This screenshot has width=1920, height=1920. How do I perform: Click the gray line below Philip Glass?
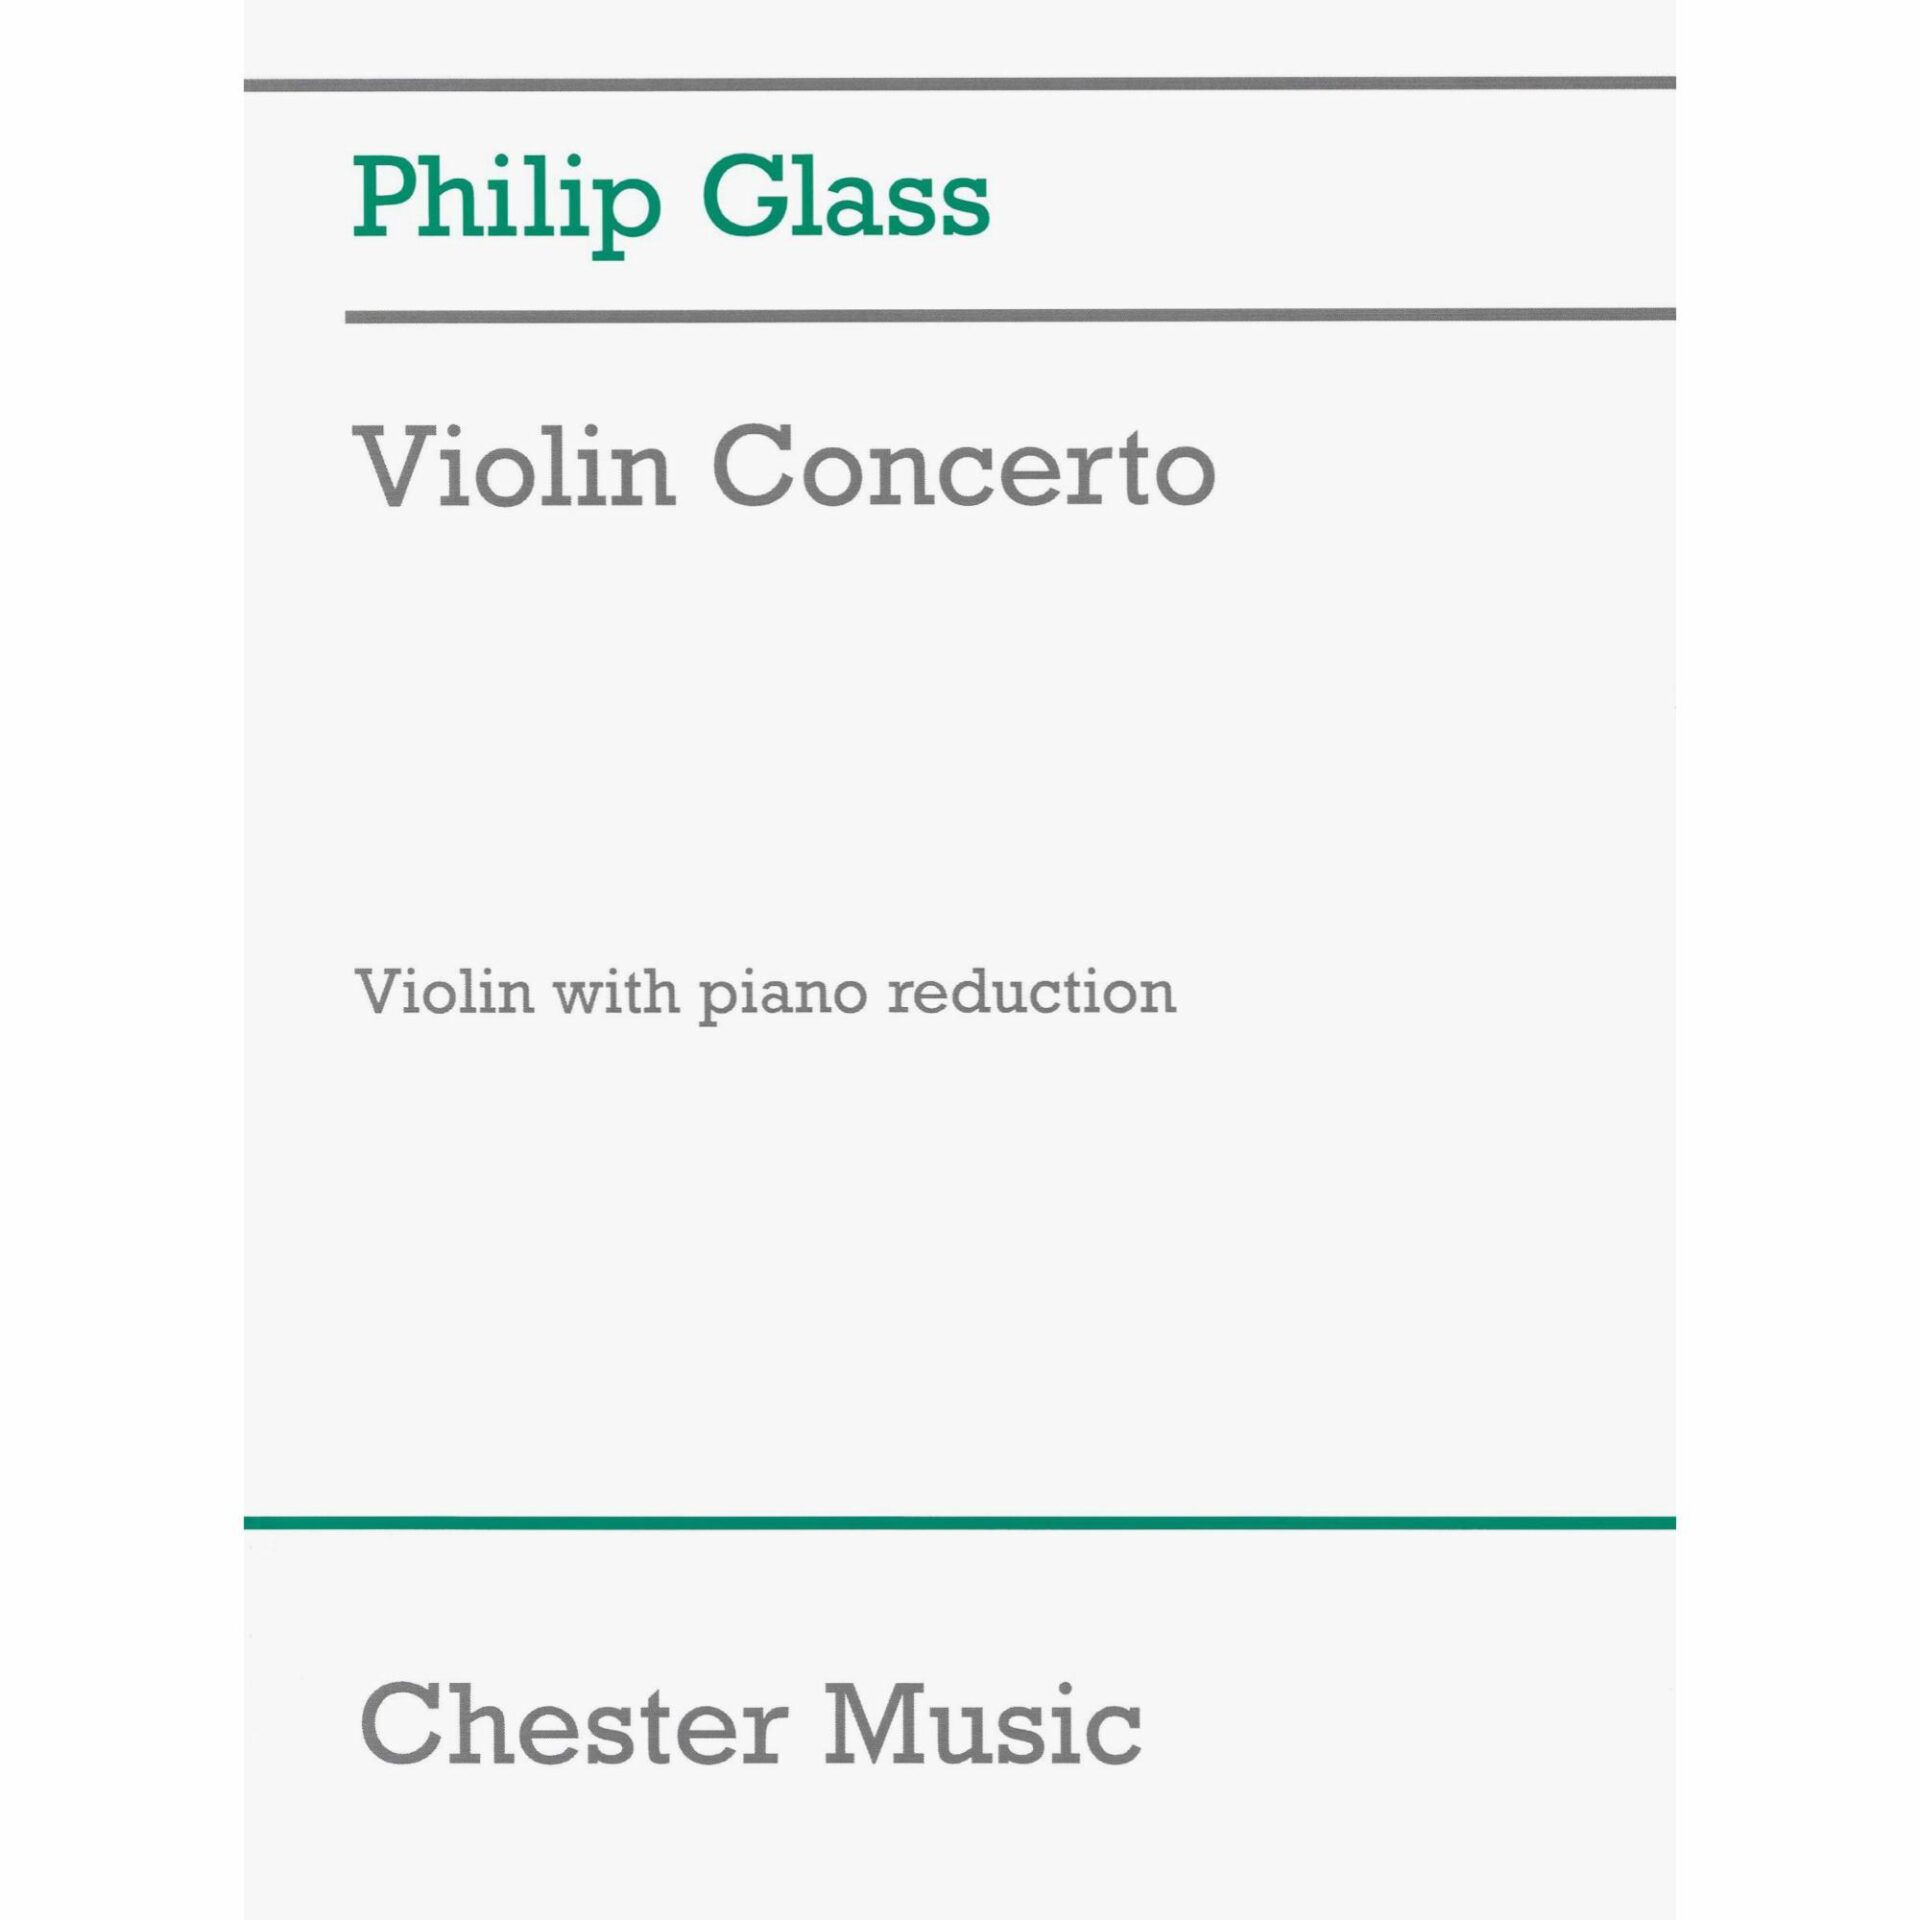click(1010, 316)
